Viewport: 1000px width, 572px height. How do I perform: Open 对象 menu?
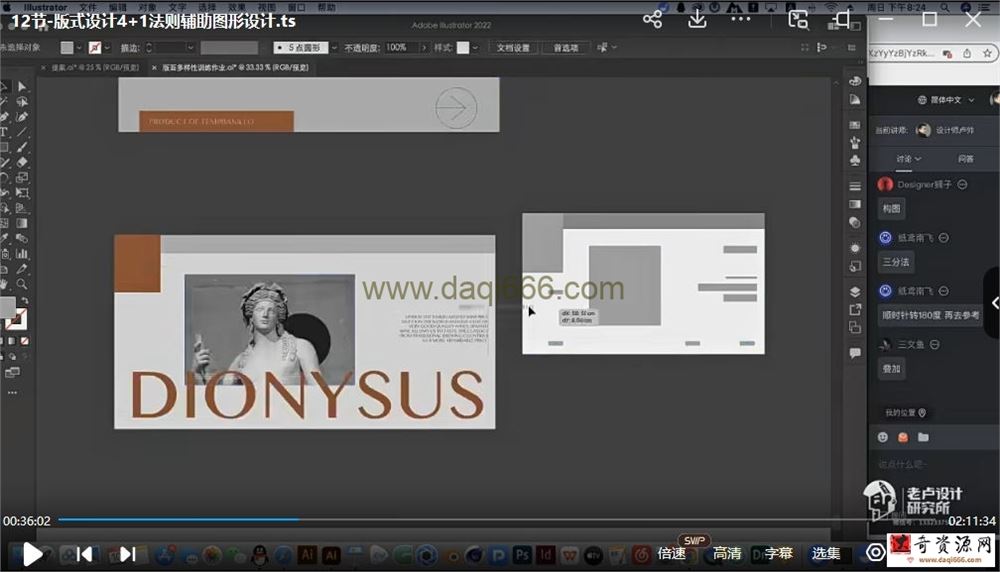[x=147, y=7]
